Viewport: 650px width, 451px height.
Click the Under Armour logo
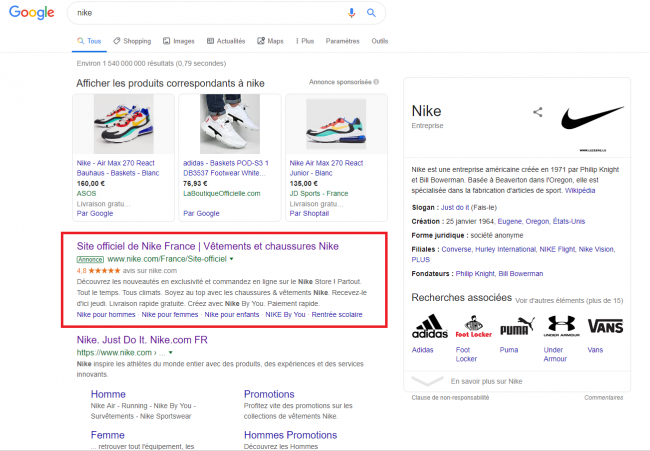click(x=561, y=326)
